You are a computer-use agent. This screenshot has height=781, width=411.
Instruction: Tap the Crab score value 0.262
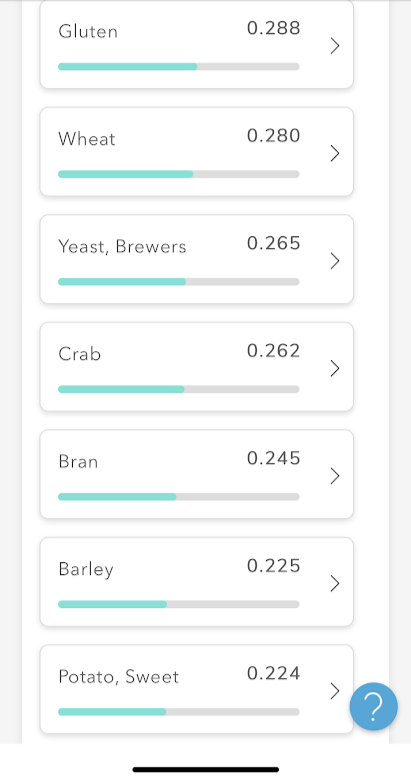274,351
